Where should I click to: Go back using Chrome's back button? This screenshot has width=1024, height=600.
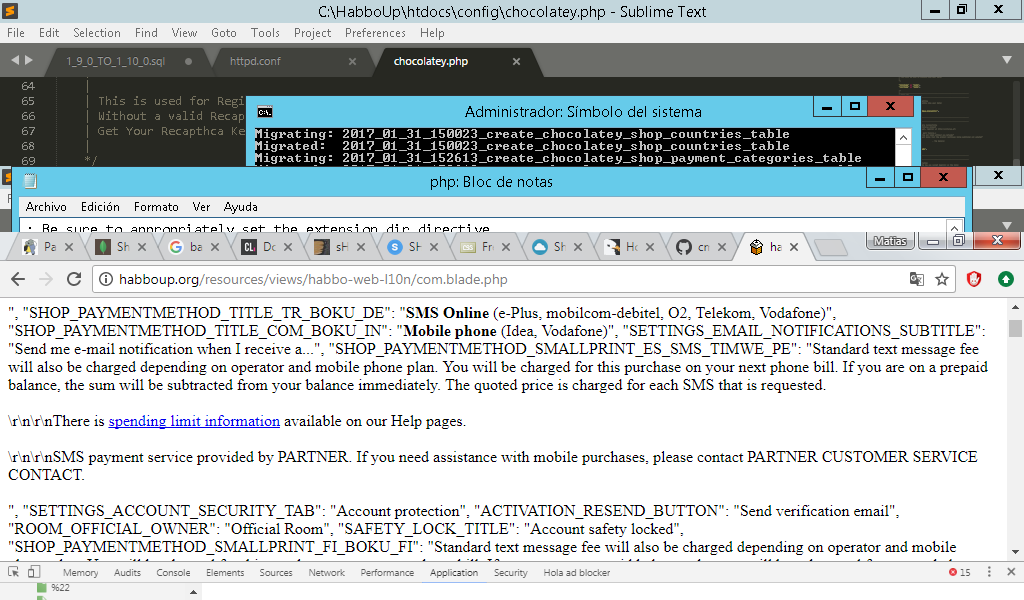click(x=16, y=281)
